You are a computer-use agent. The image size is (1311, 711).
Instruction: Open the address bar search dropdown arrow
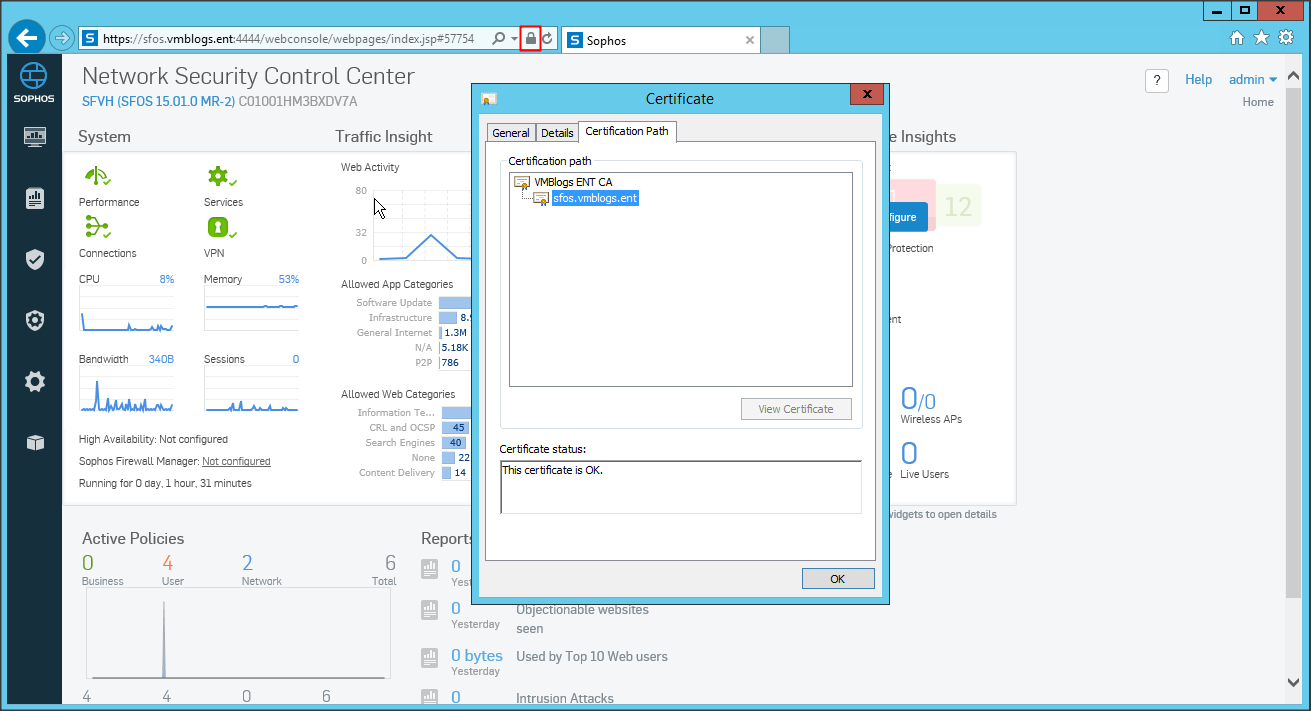pos(514,39)
